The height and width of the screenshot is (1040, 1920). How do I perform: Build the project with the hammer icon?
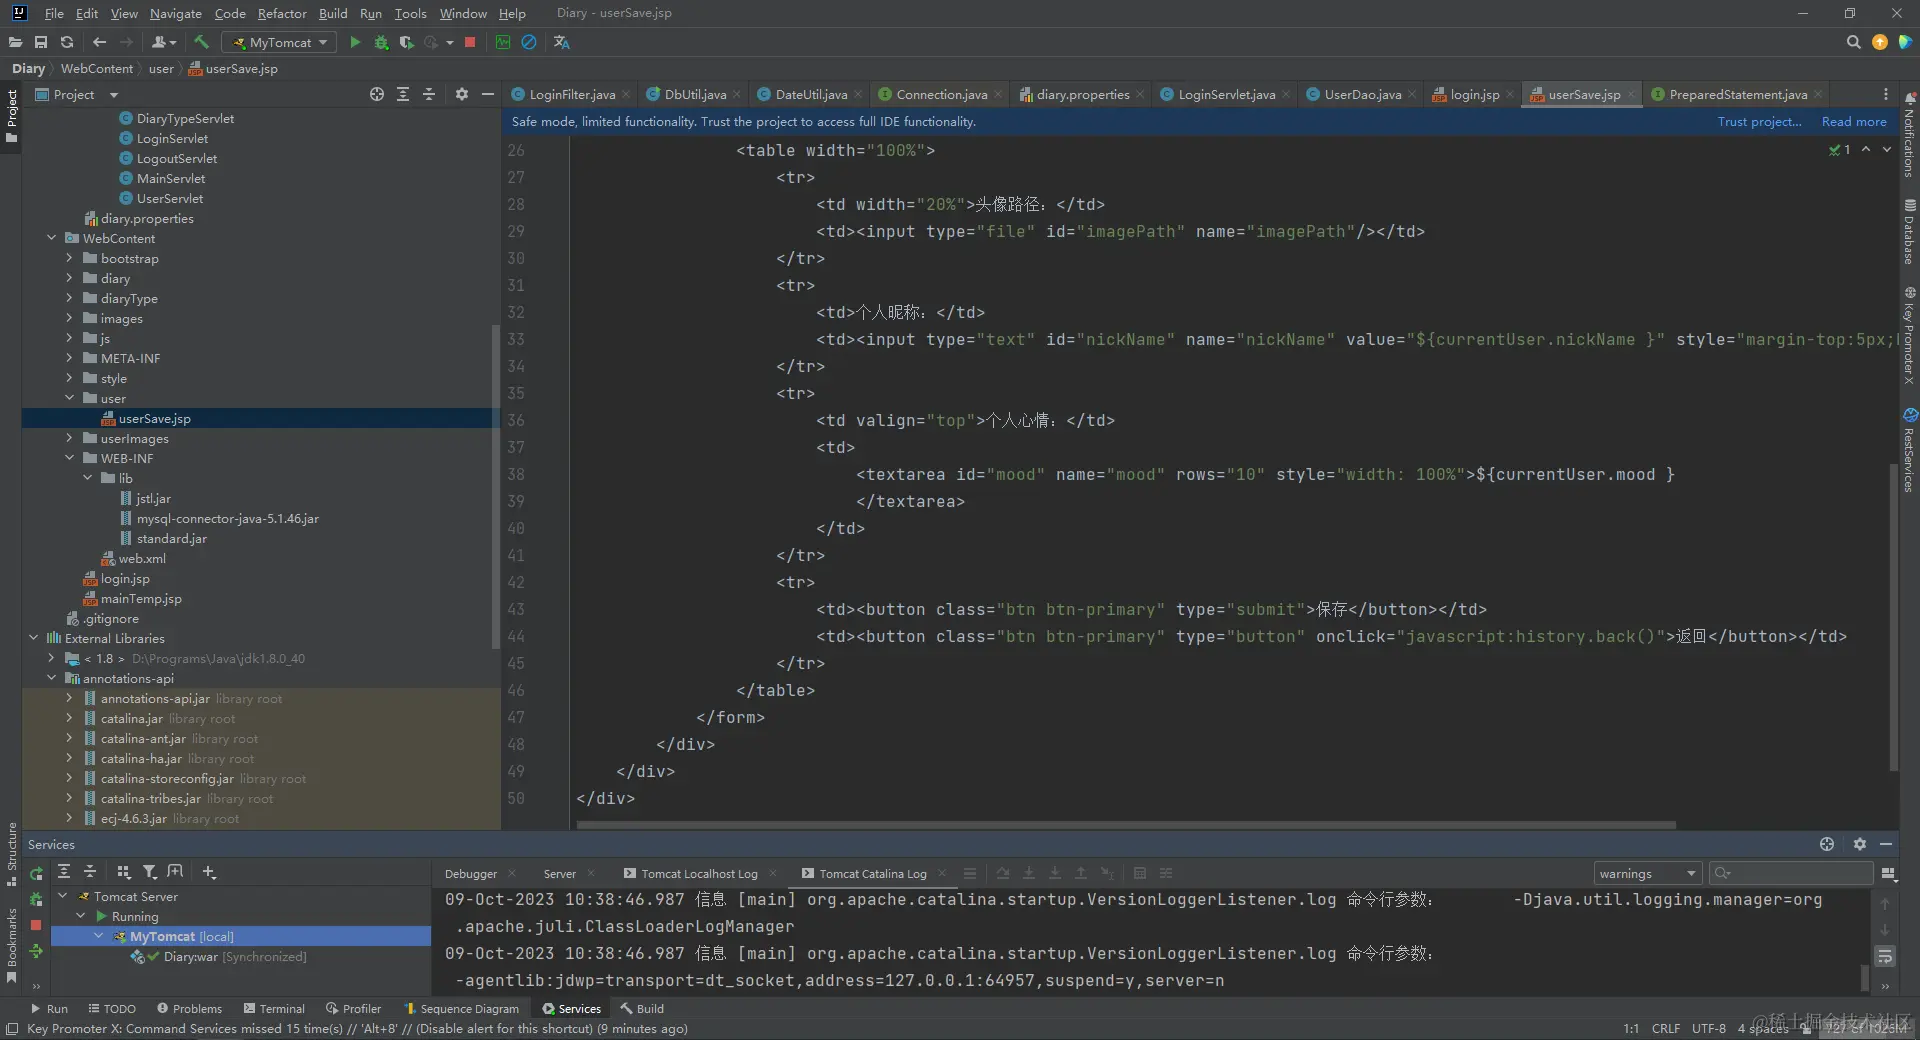pyautogui.click(x=201, y=42)
